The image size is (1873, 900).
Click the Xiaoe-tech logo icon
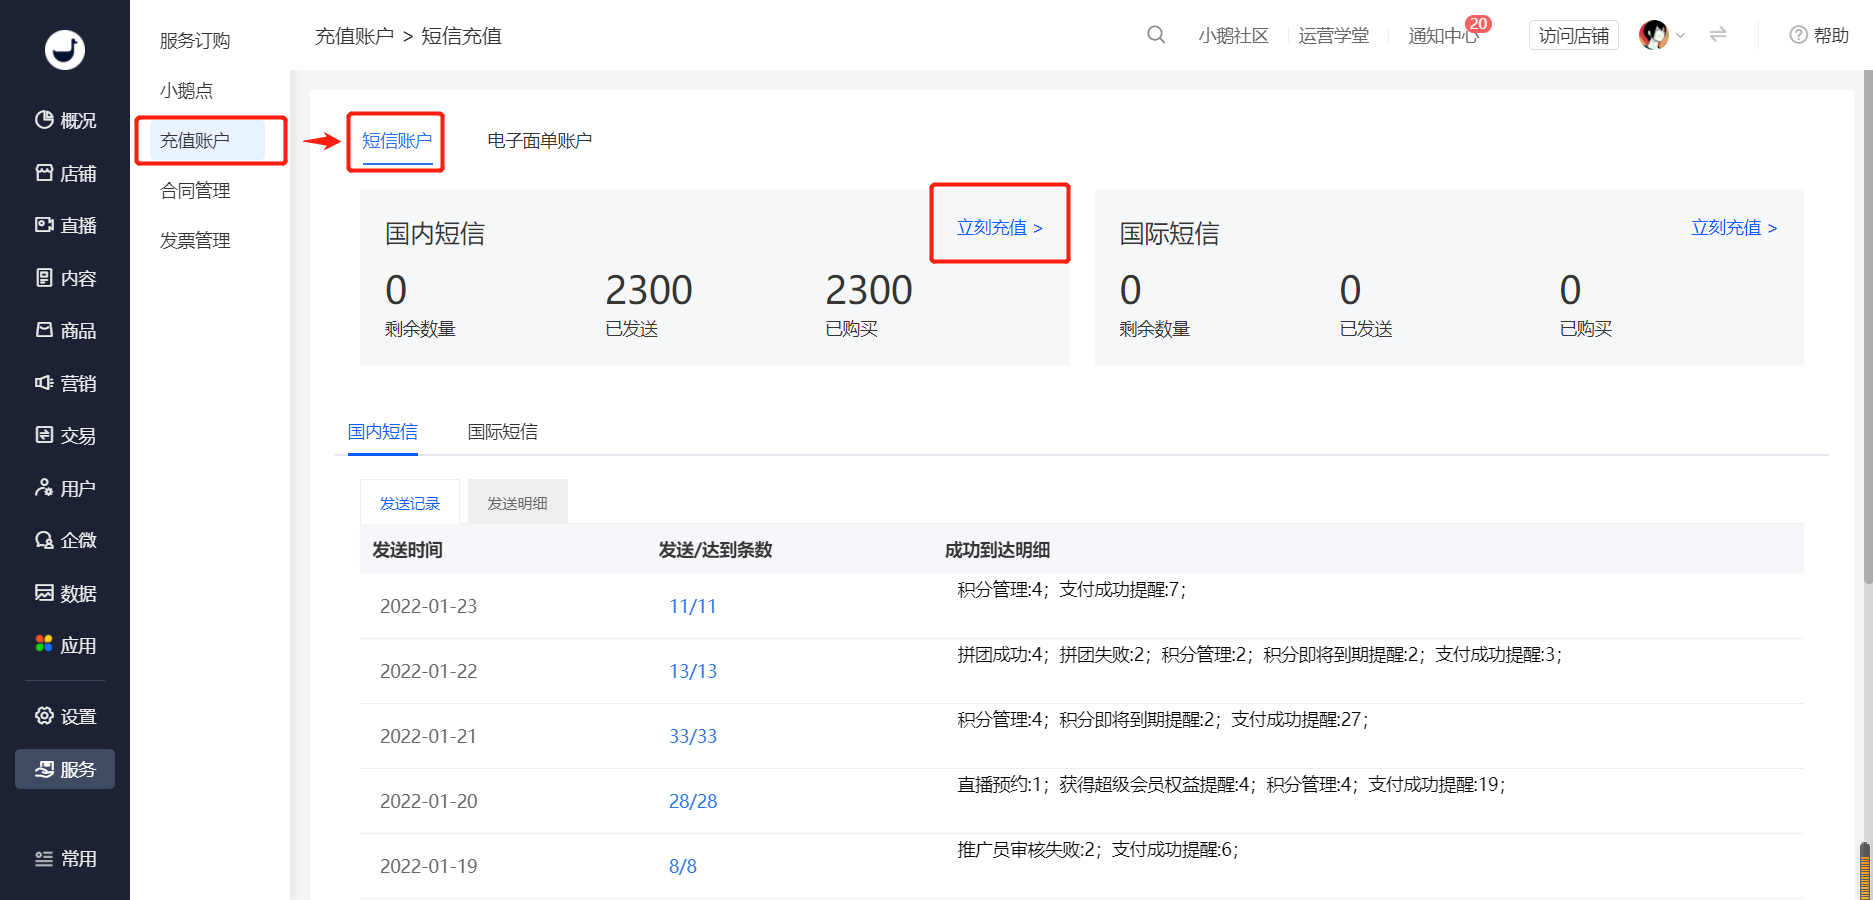coord(65,49)
